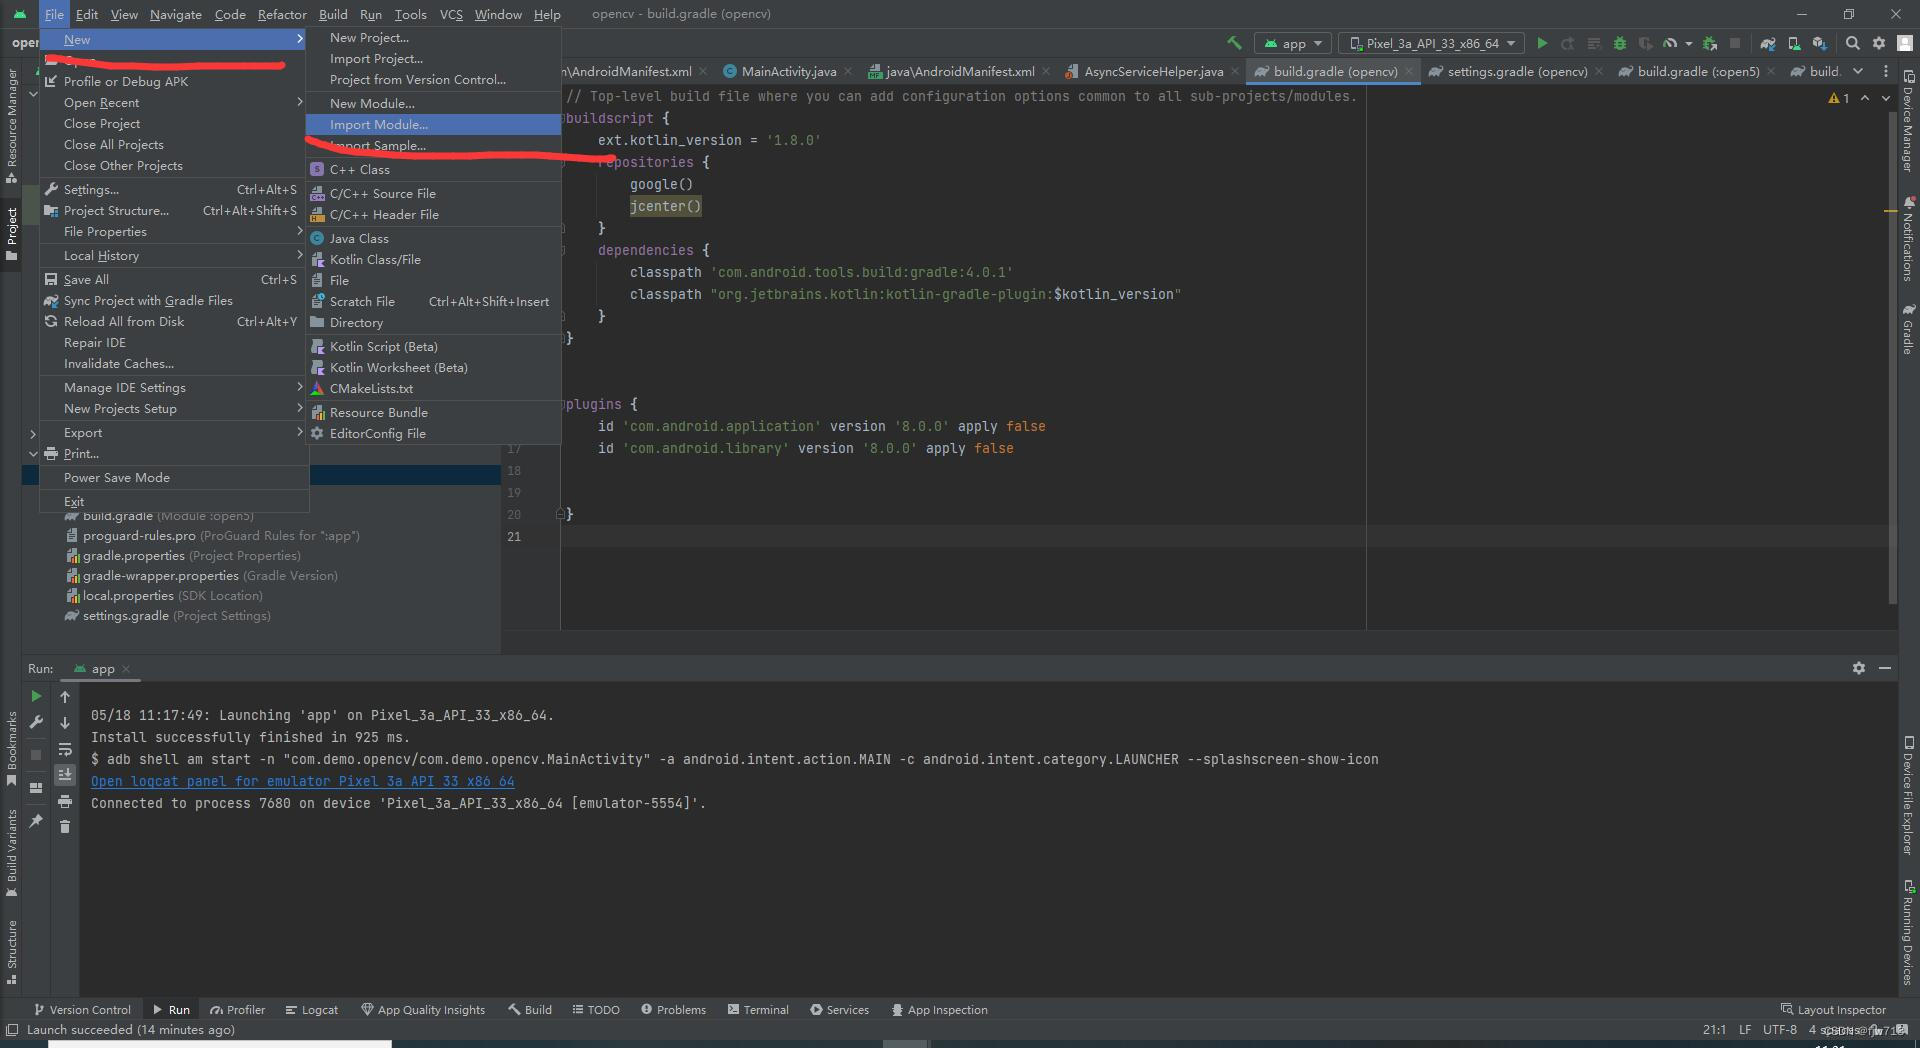Screen dimensions: 1920x1048
Task: Toggle Gradle tool window sidebar tab
Action: coord(1908,330)
